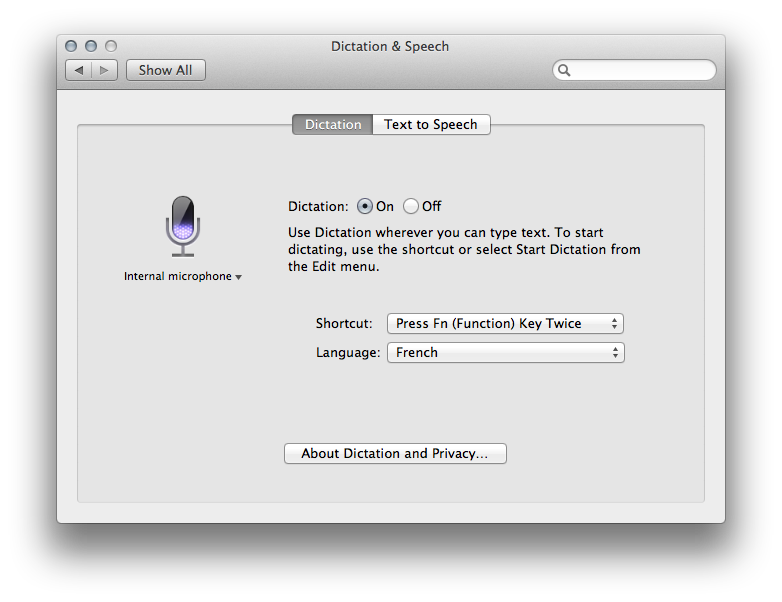The width and height of the screenshot is (782, 602).
Task: Click the magnifying glass in the search box
Action: [x=565, y=71]
